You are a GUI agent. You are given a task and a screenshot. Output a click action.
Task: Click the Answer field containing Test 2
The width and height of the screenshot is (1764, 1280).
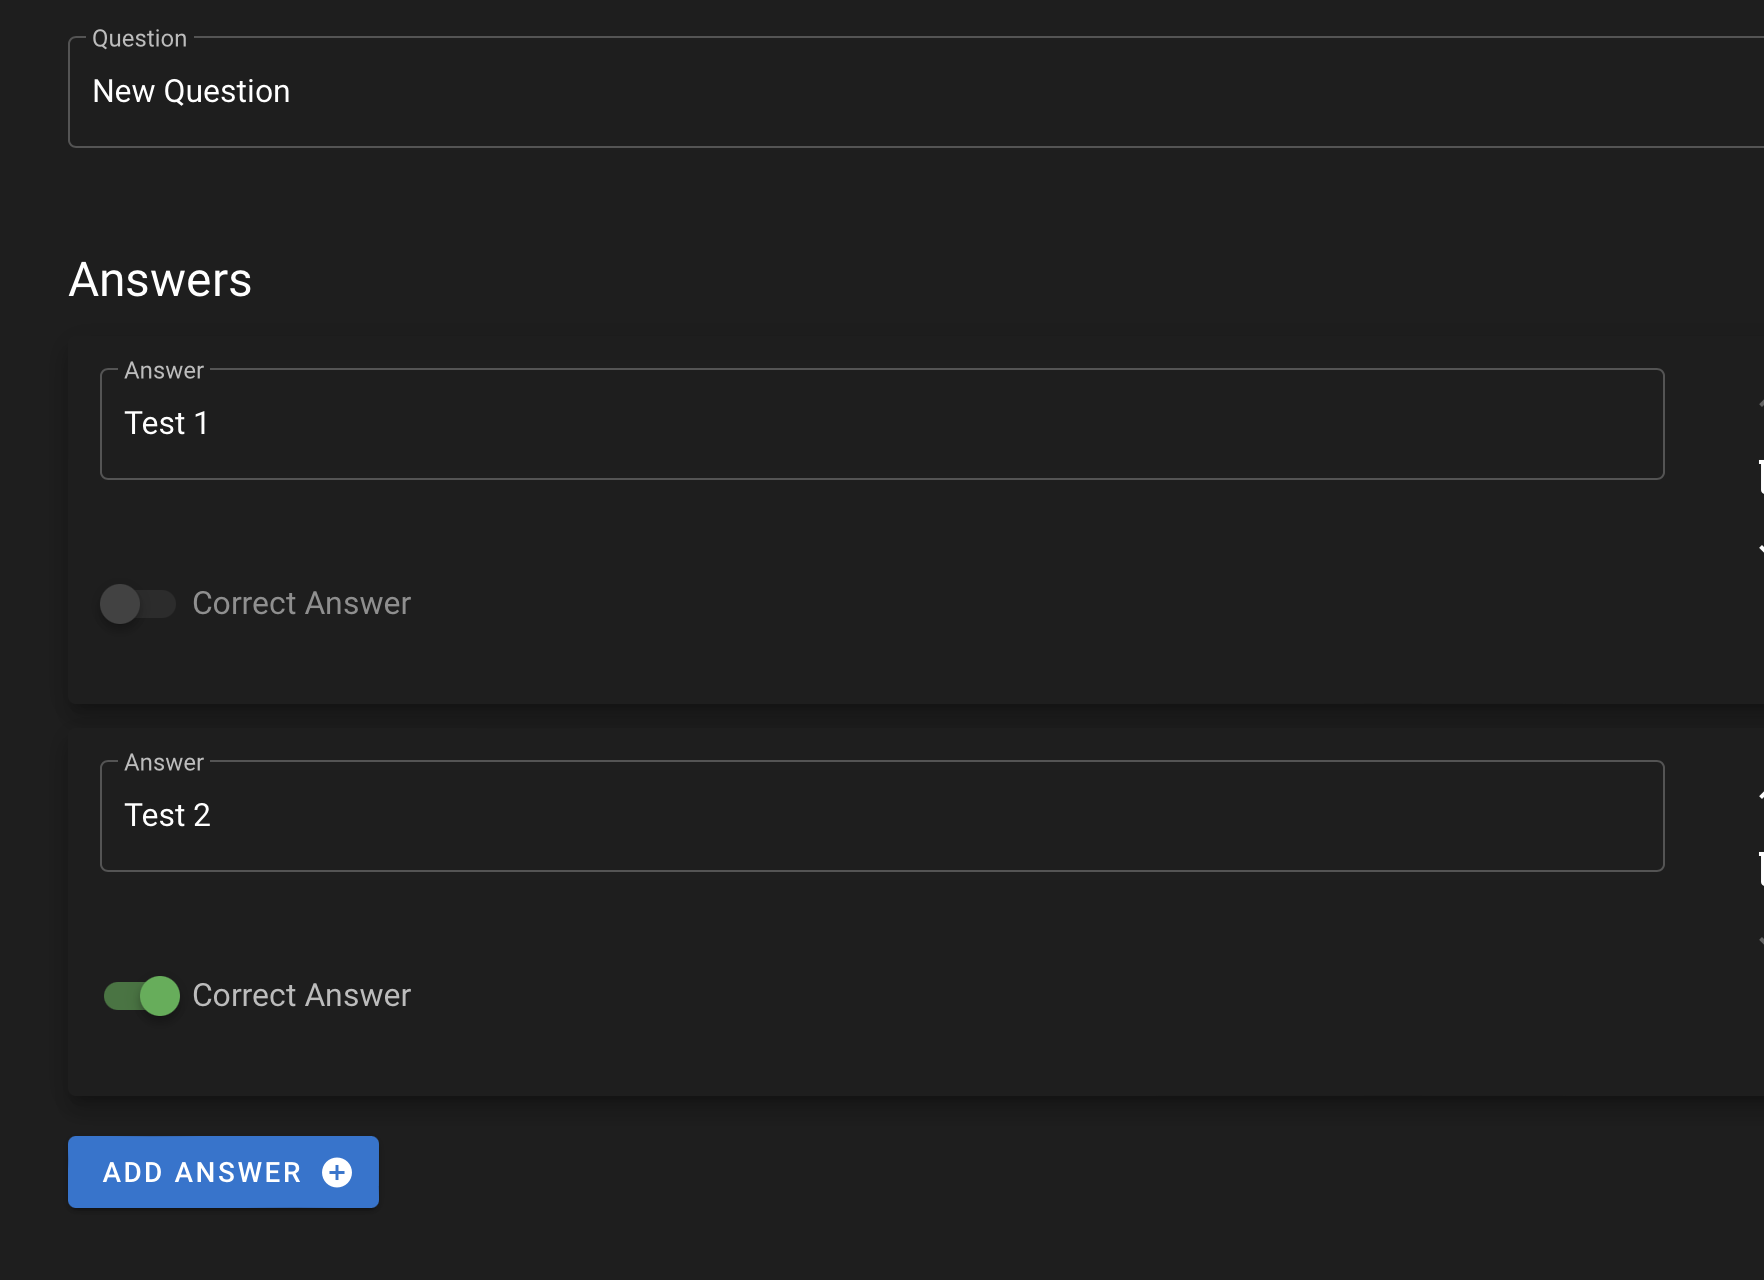tap(882, 816)
